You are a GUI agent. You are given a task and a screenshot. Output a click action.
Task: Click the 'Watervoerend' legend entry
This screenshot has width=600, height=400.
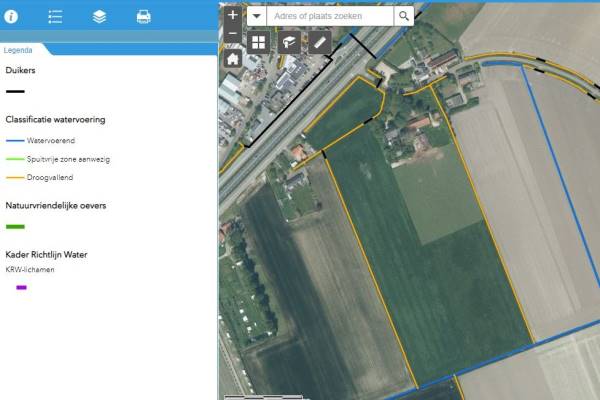[51, 140]
